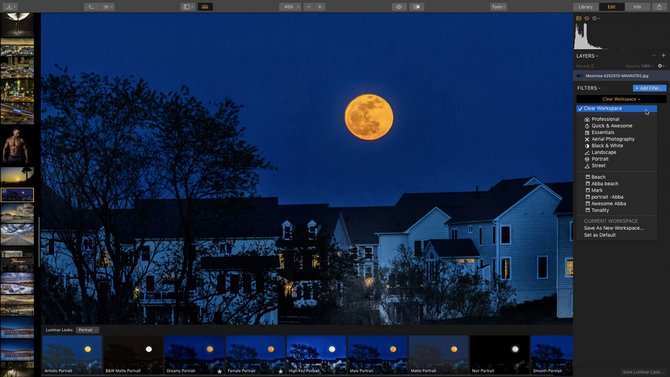Image resolution: width=670 pixels, height=377 pixels.
Task: Open the layer settings gear dropdown
Action: 661,66
